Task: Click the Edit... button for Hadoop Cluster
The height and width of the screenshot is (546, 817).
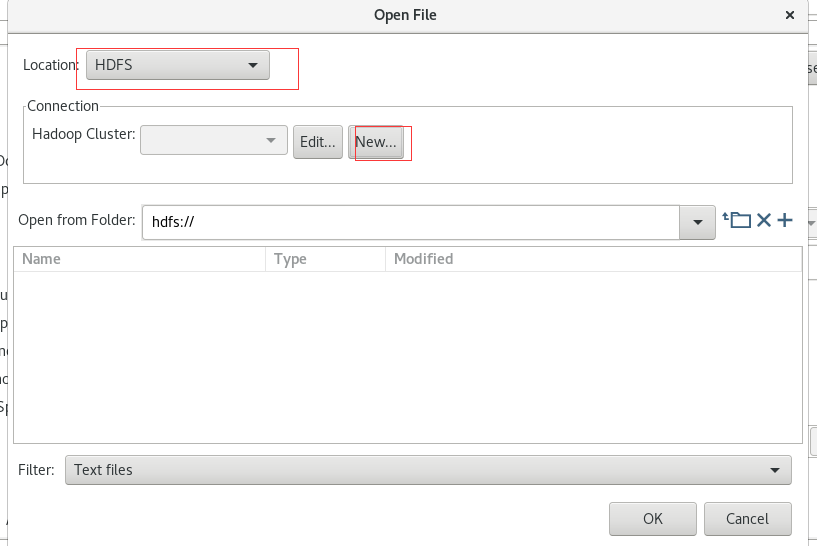Action: click(318, 142)
